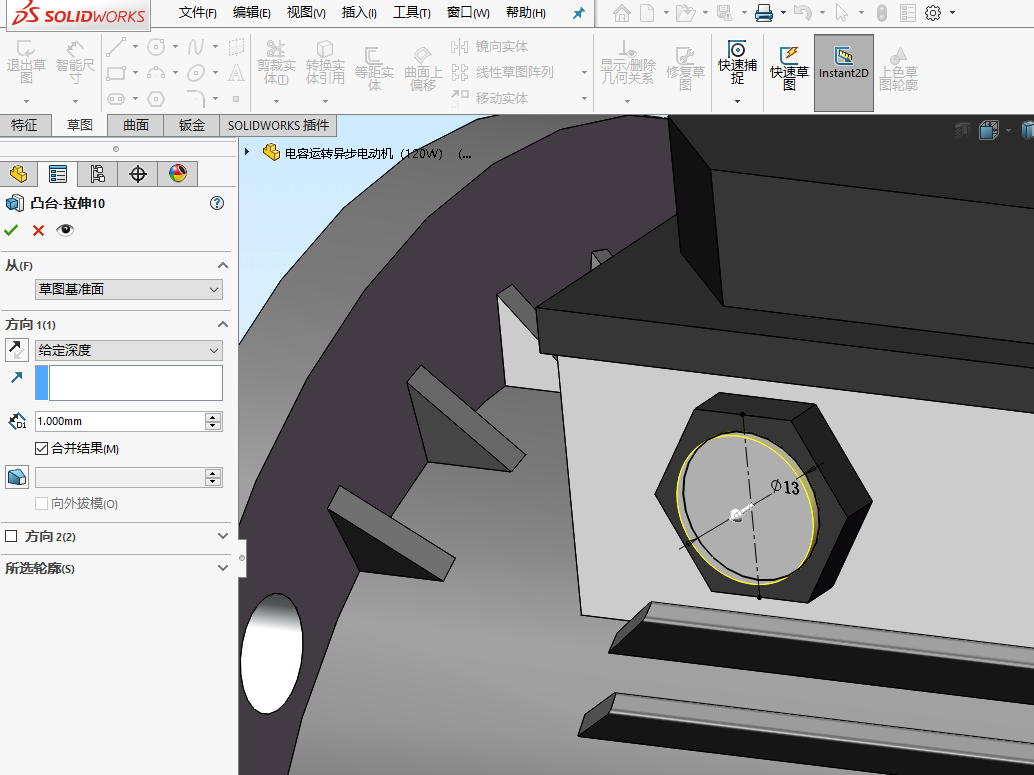Pin the menu bar with pushpin
Image resolution: width=1034 pixels, height=775 pixels.
[578, 13]
